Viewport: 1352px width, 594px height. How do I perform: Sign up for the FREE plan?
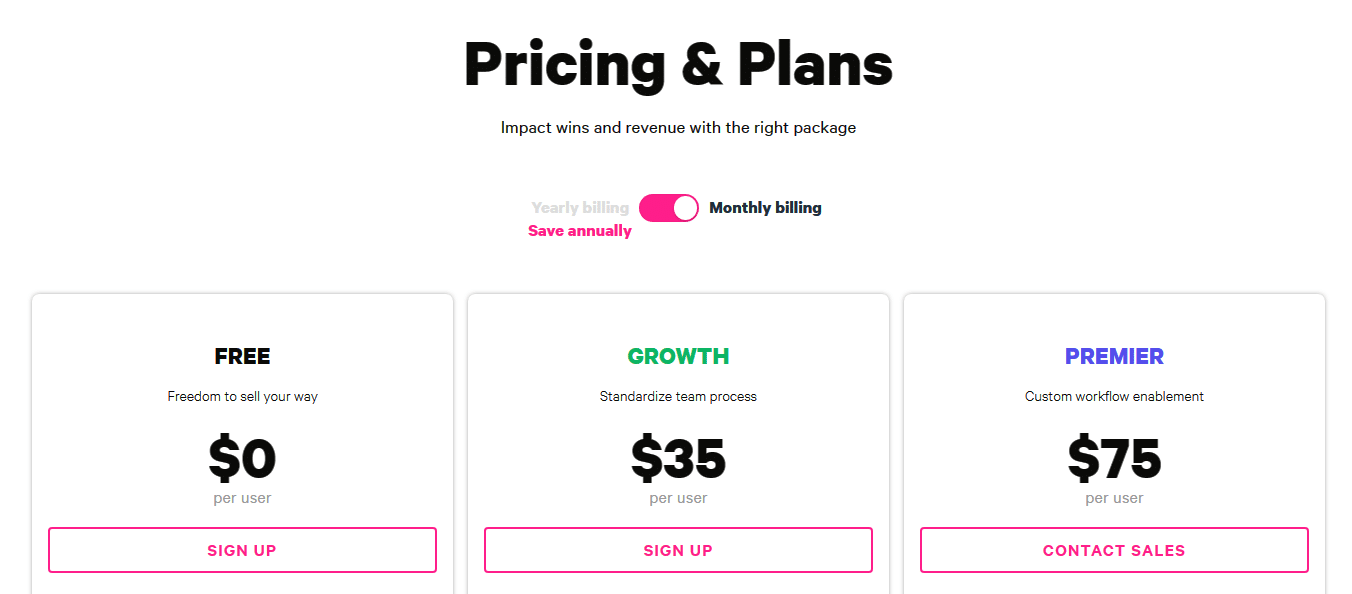242,550
